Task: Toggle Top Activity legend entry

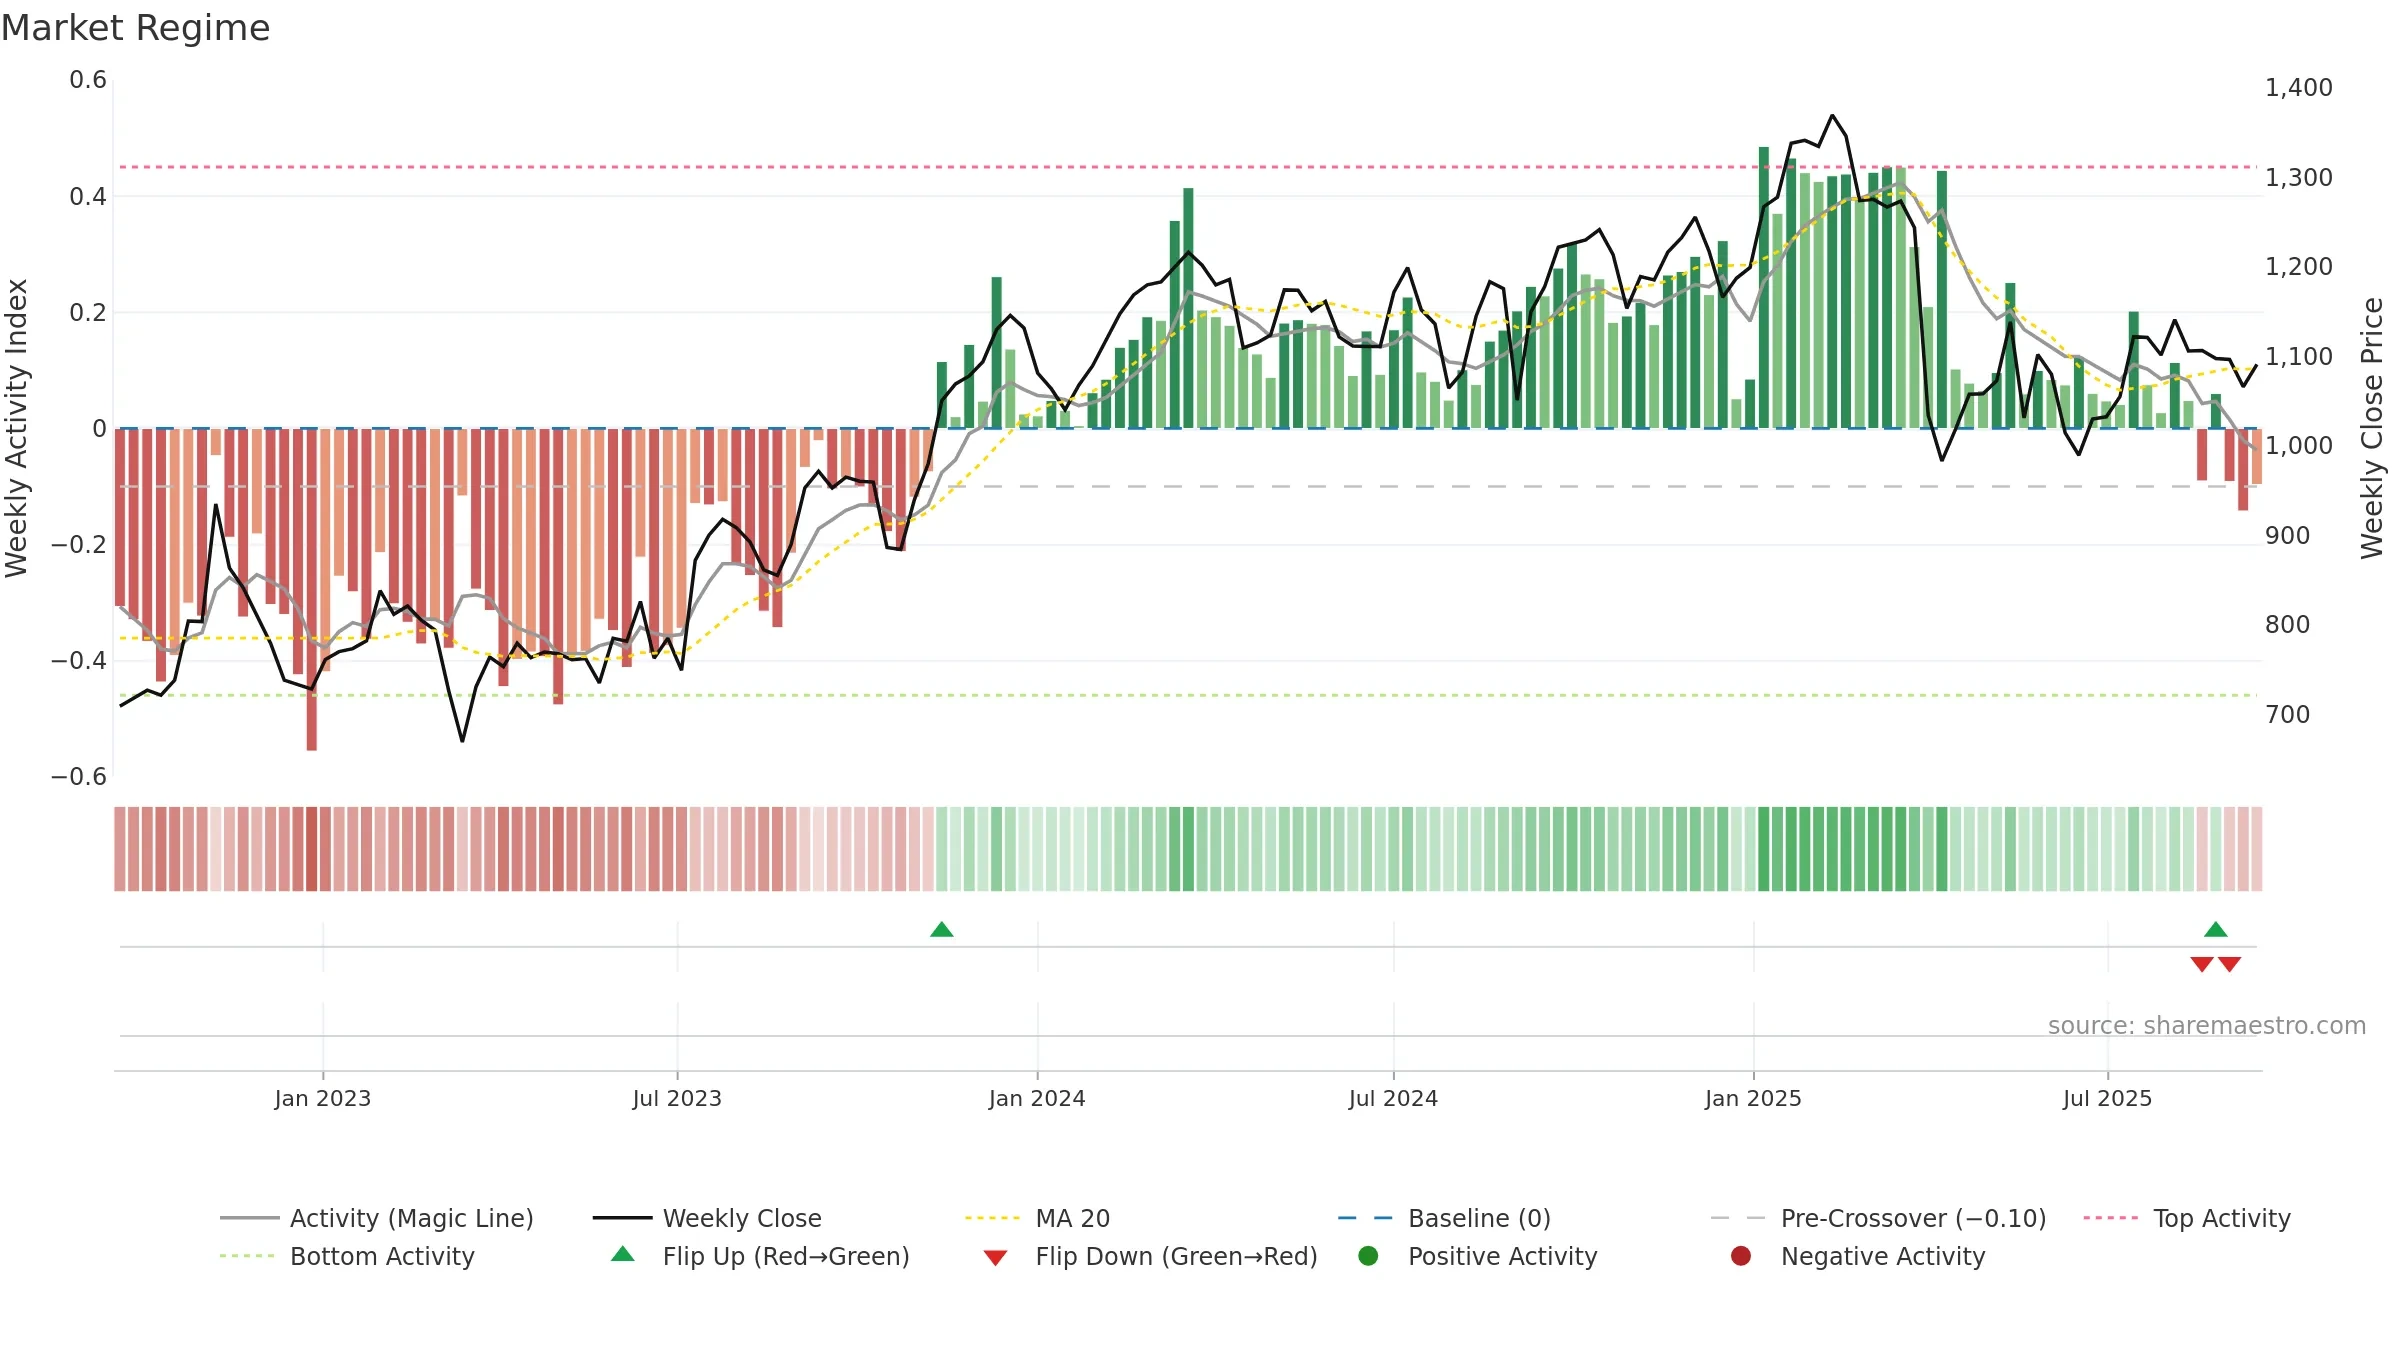Action: (2186, 1218)
